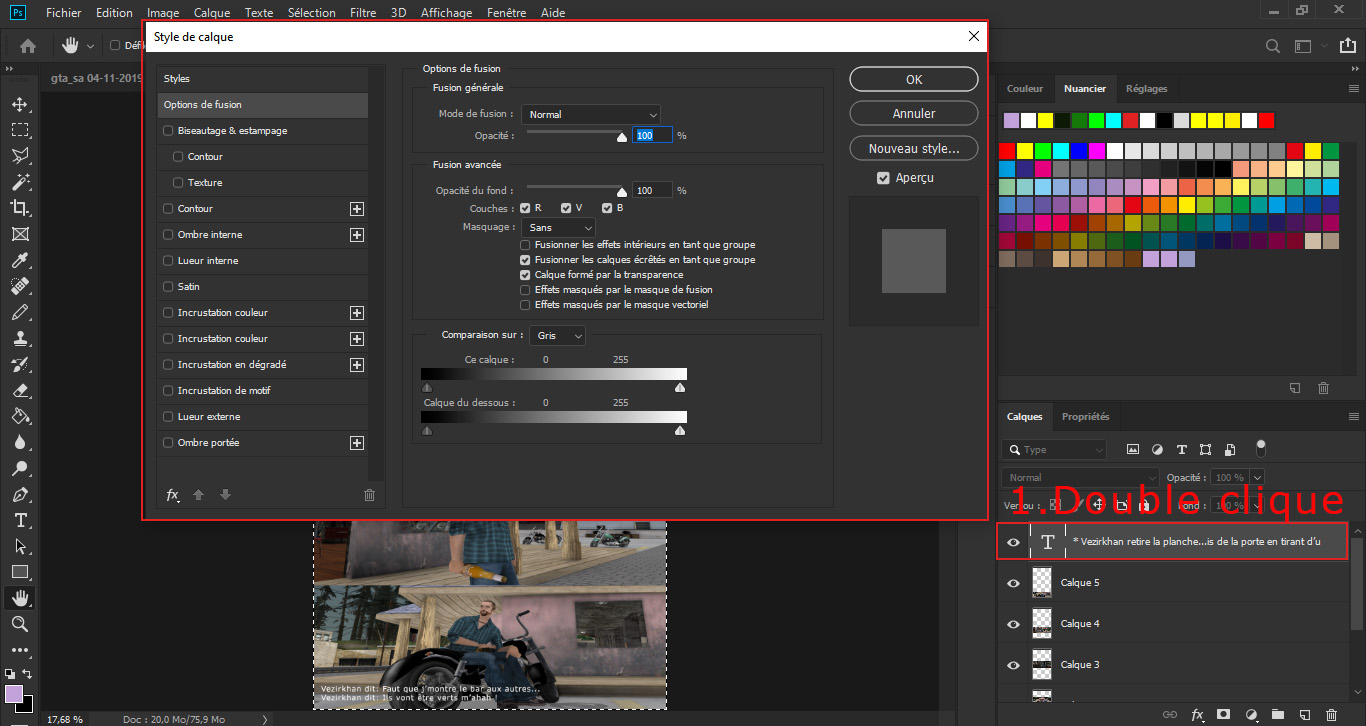Open the Opacité dropdown arrow in Calques panel
The width and height of the screenshot is (1366, 726).
[1257, 478]
